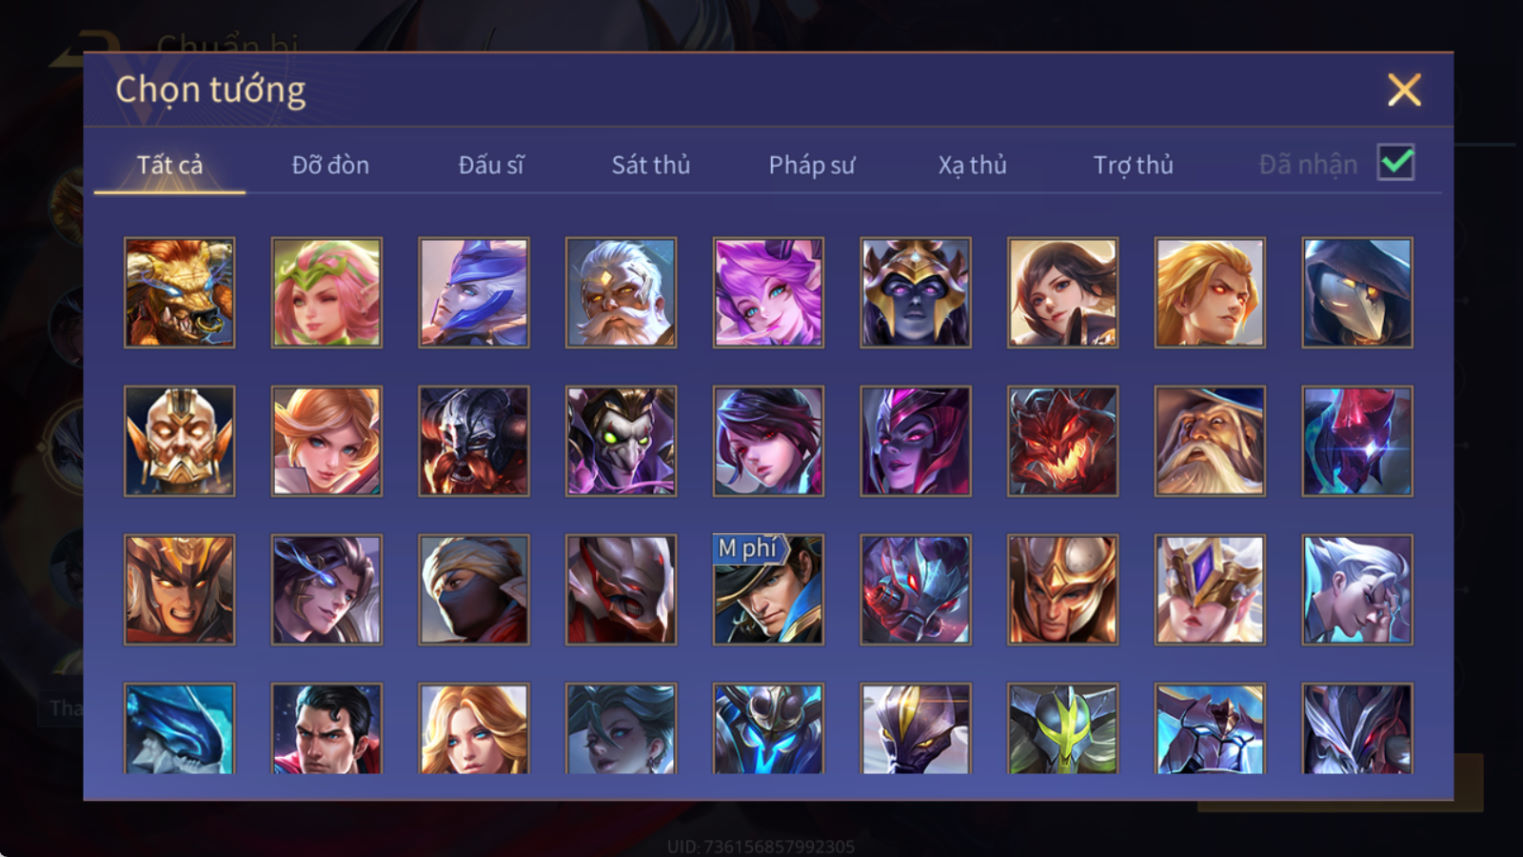Choose the golden-masked bald hero portrait

click(179, 441)
